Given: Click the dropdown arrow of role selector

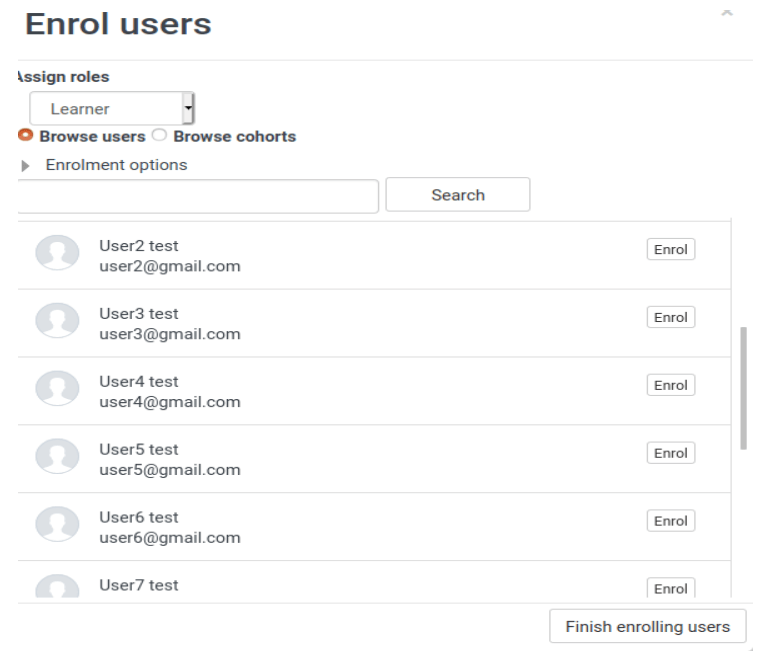Looking at the screenshot, I should tap(188, 108).
